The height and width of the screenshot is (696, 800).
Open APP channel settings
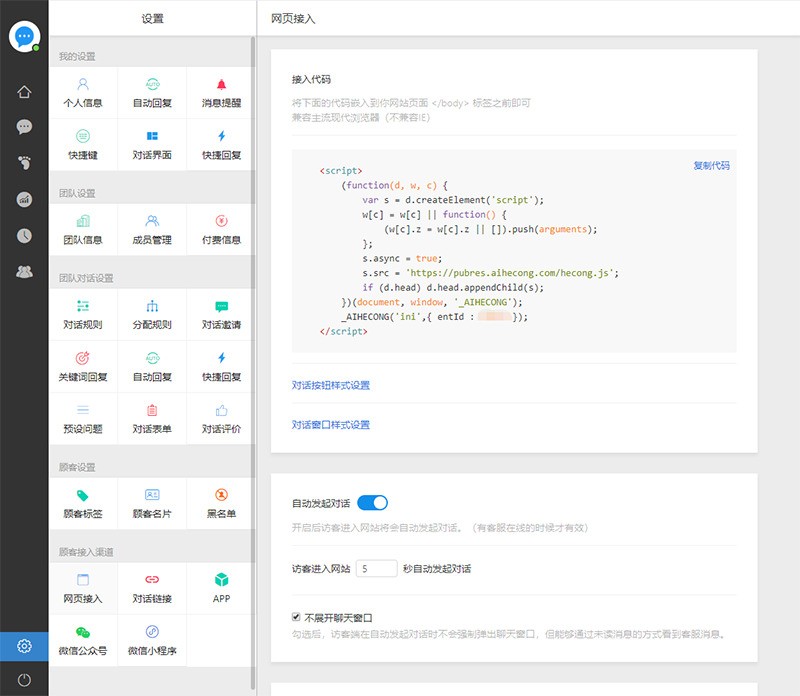(x=221, y=588)
